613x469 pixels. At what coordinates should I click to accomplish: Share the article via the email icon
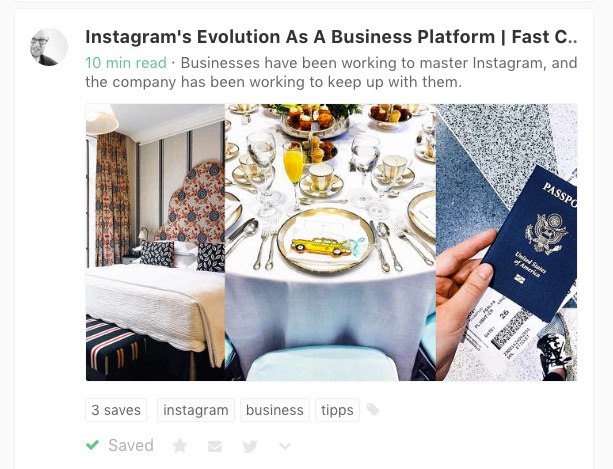point(215,446)
